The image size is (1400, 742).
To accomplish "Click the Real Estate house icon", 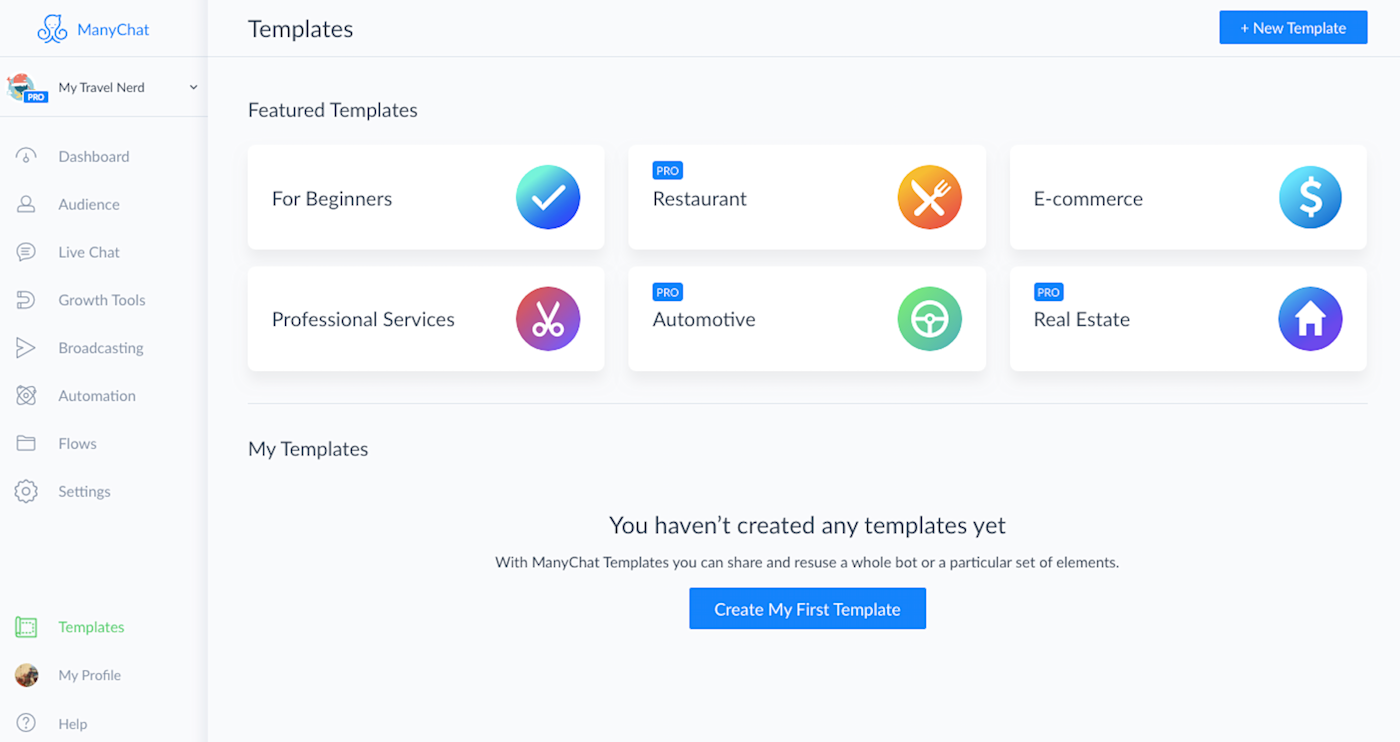I will tap(1310, 318).
